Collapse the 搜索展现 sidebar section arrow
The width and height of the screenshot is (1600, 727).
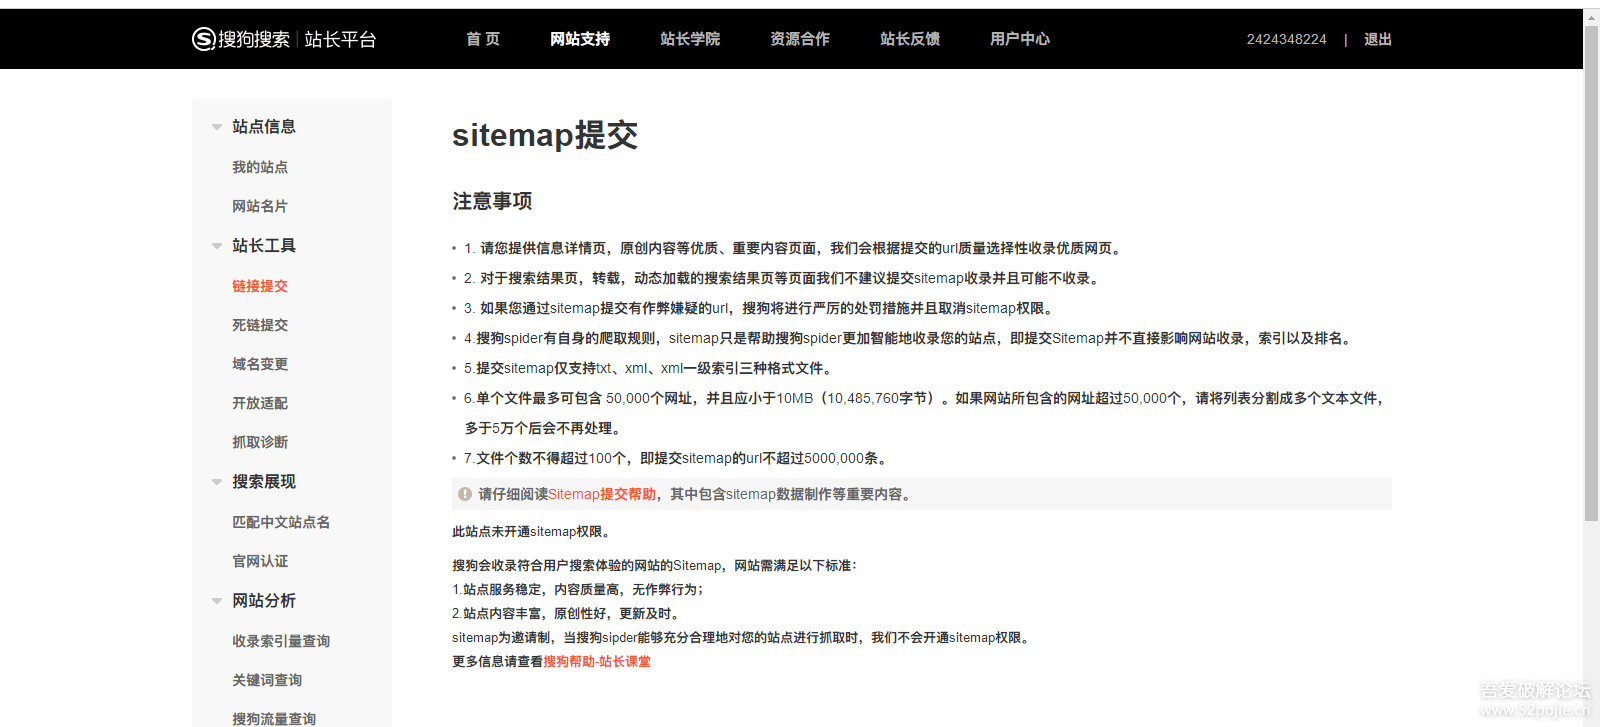(x=217, y=482)
